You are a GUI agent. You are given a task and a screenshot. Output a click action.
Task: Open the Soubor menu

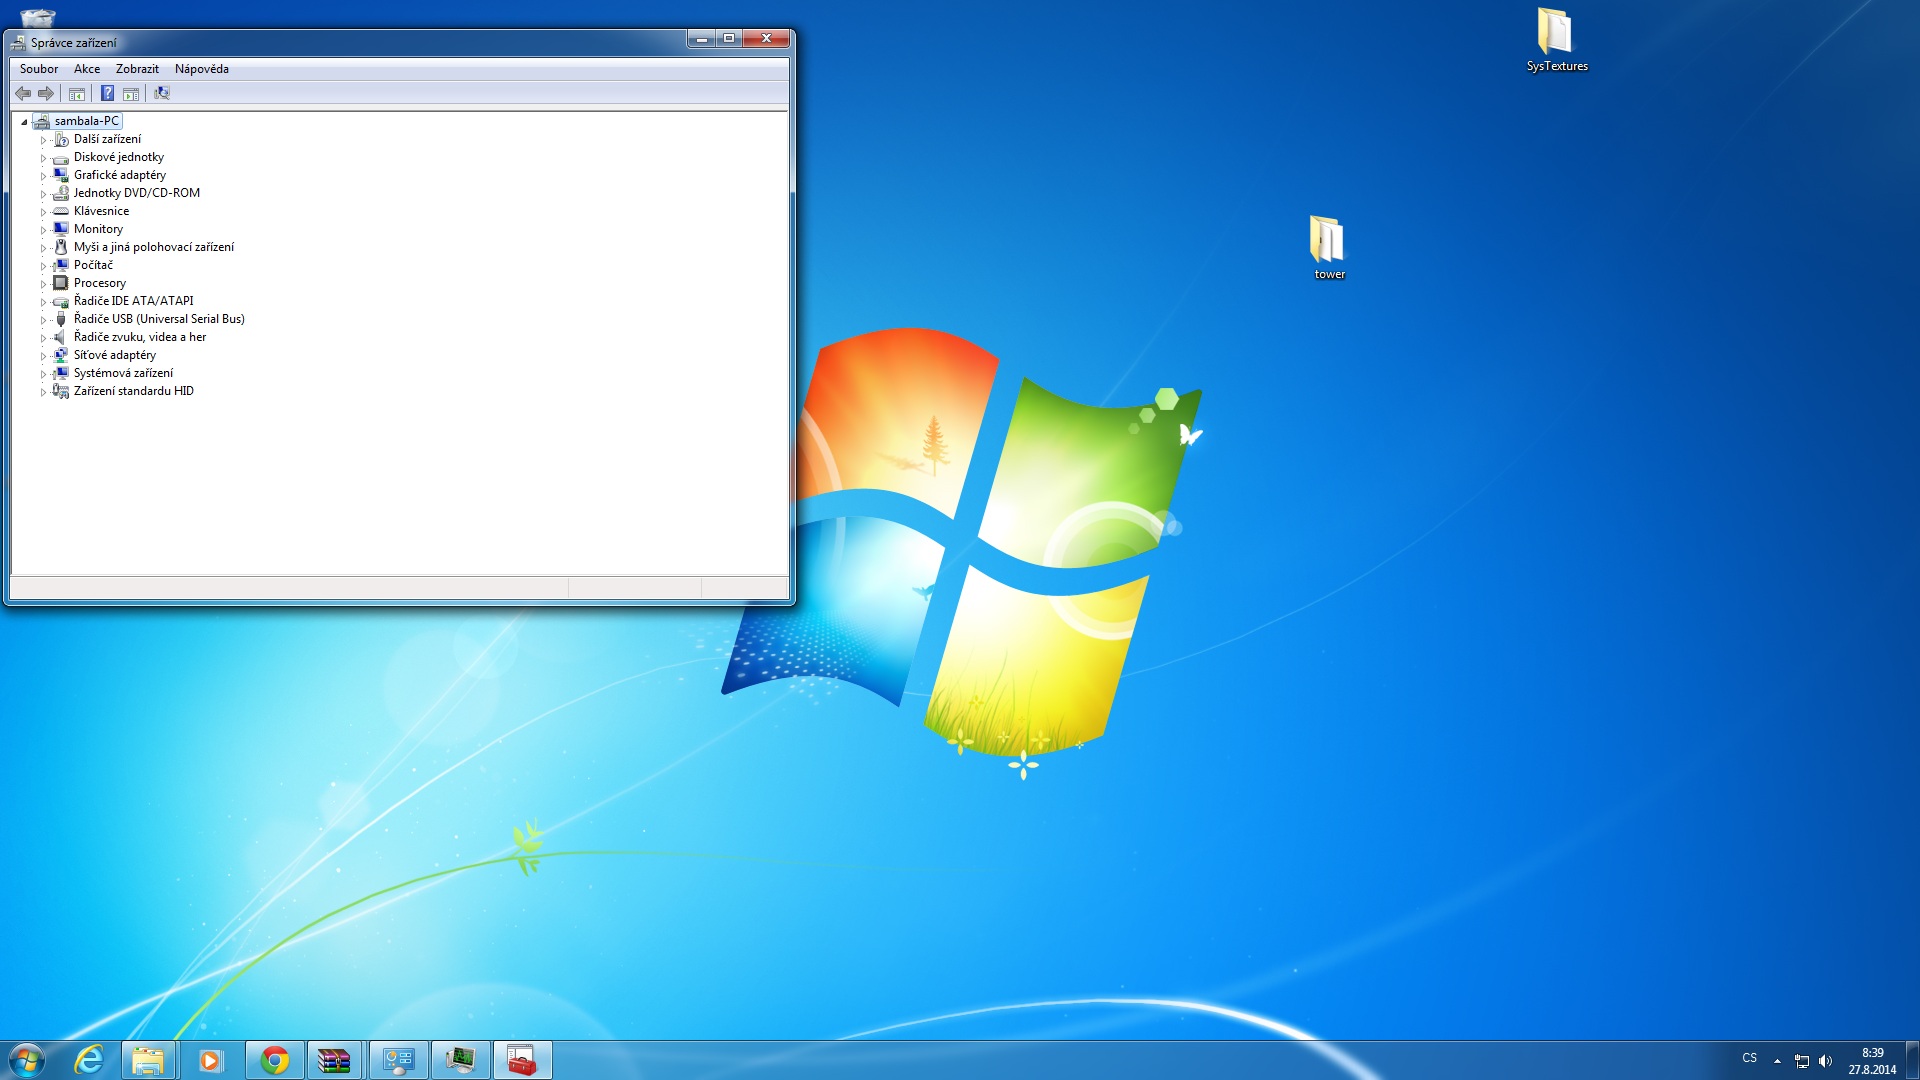click(x=39, y=69)
